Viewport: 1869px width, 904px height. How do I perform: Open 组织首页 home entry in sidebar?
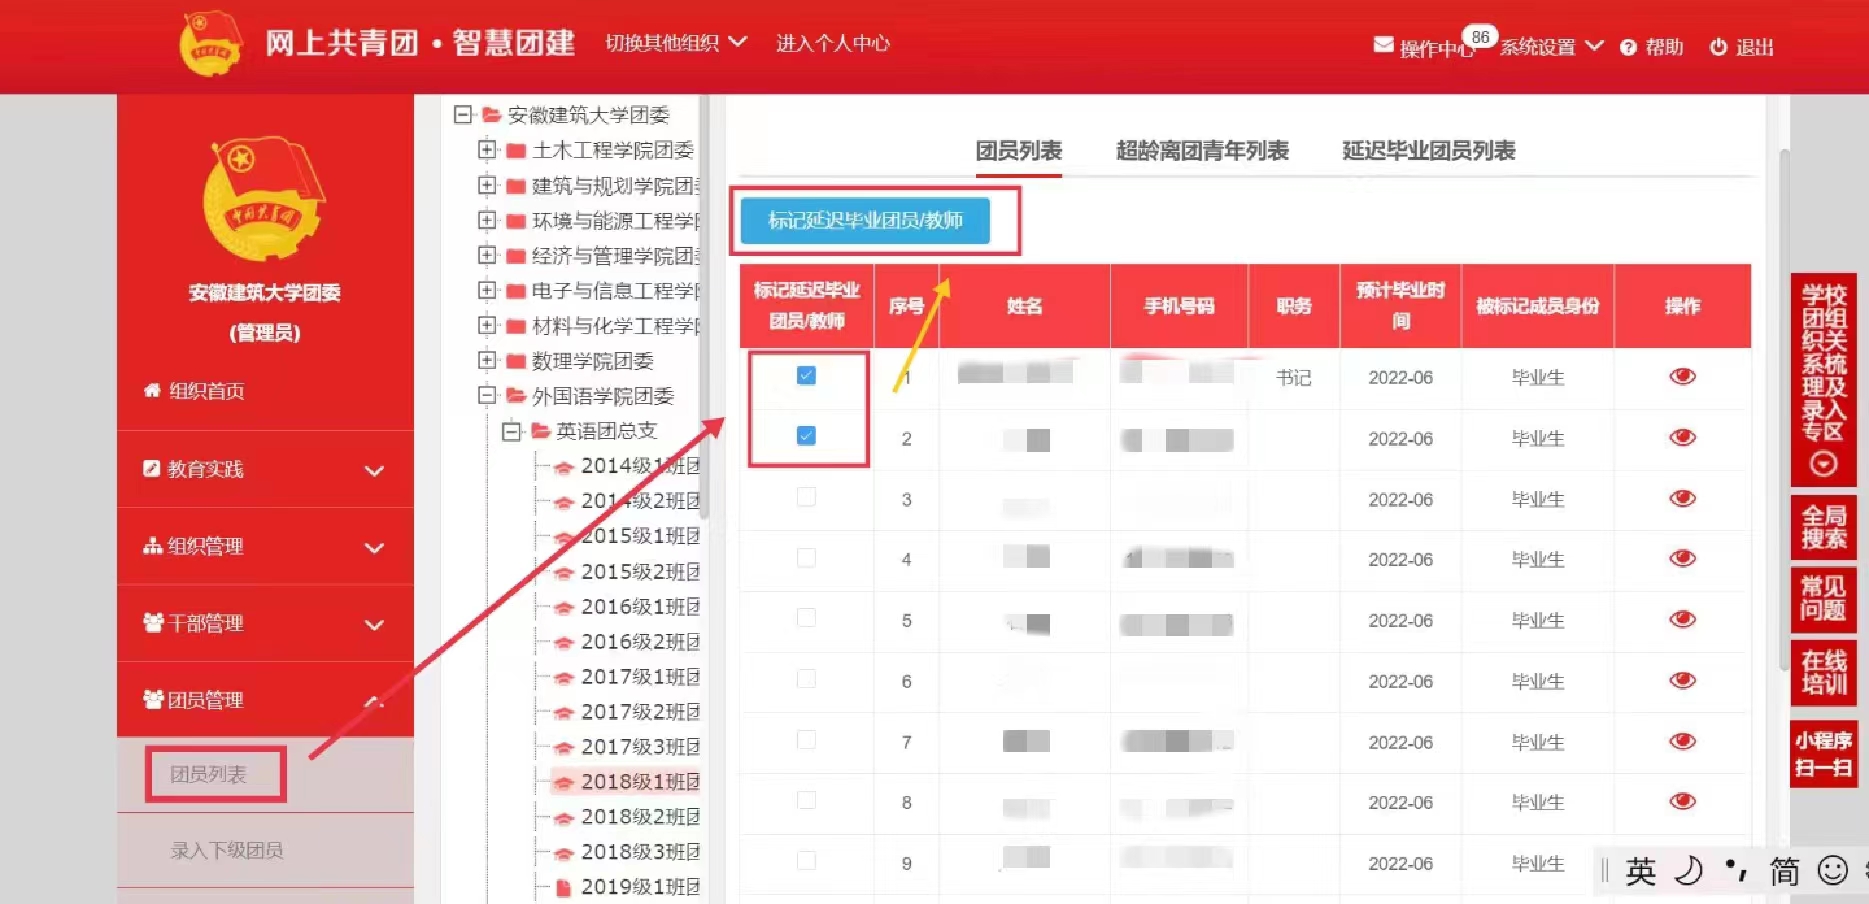194,391
